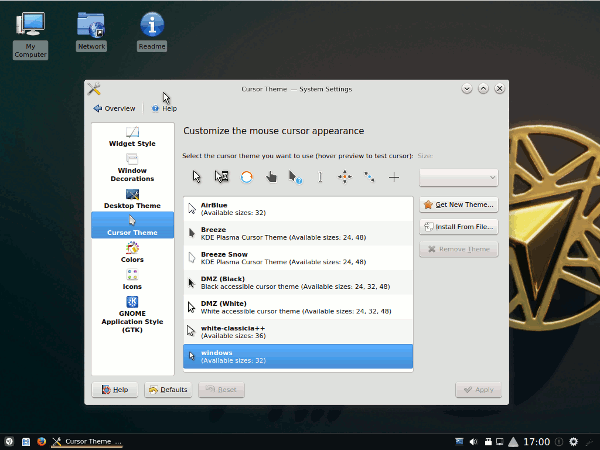This screenshot has width=600, height=450.
Task: Click the pointing hand cursor preview
Action: pos(271,177)
